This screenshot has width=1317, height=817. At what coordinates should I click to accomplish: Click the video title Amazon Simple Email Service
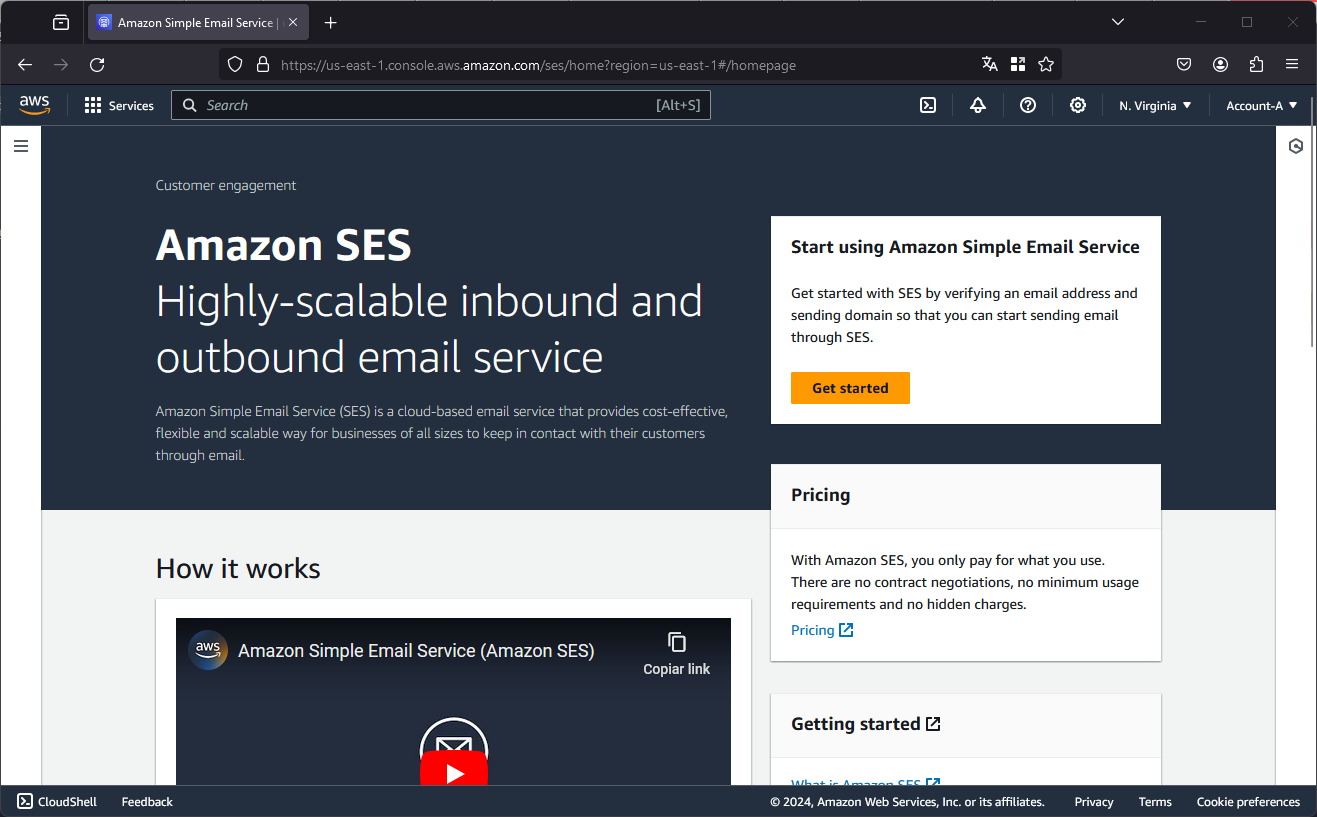pyautogui.click(x=416, y=651)
